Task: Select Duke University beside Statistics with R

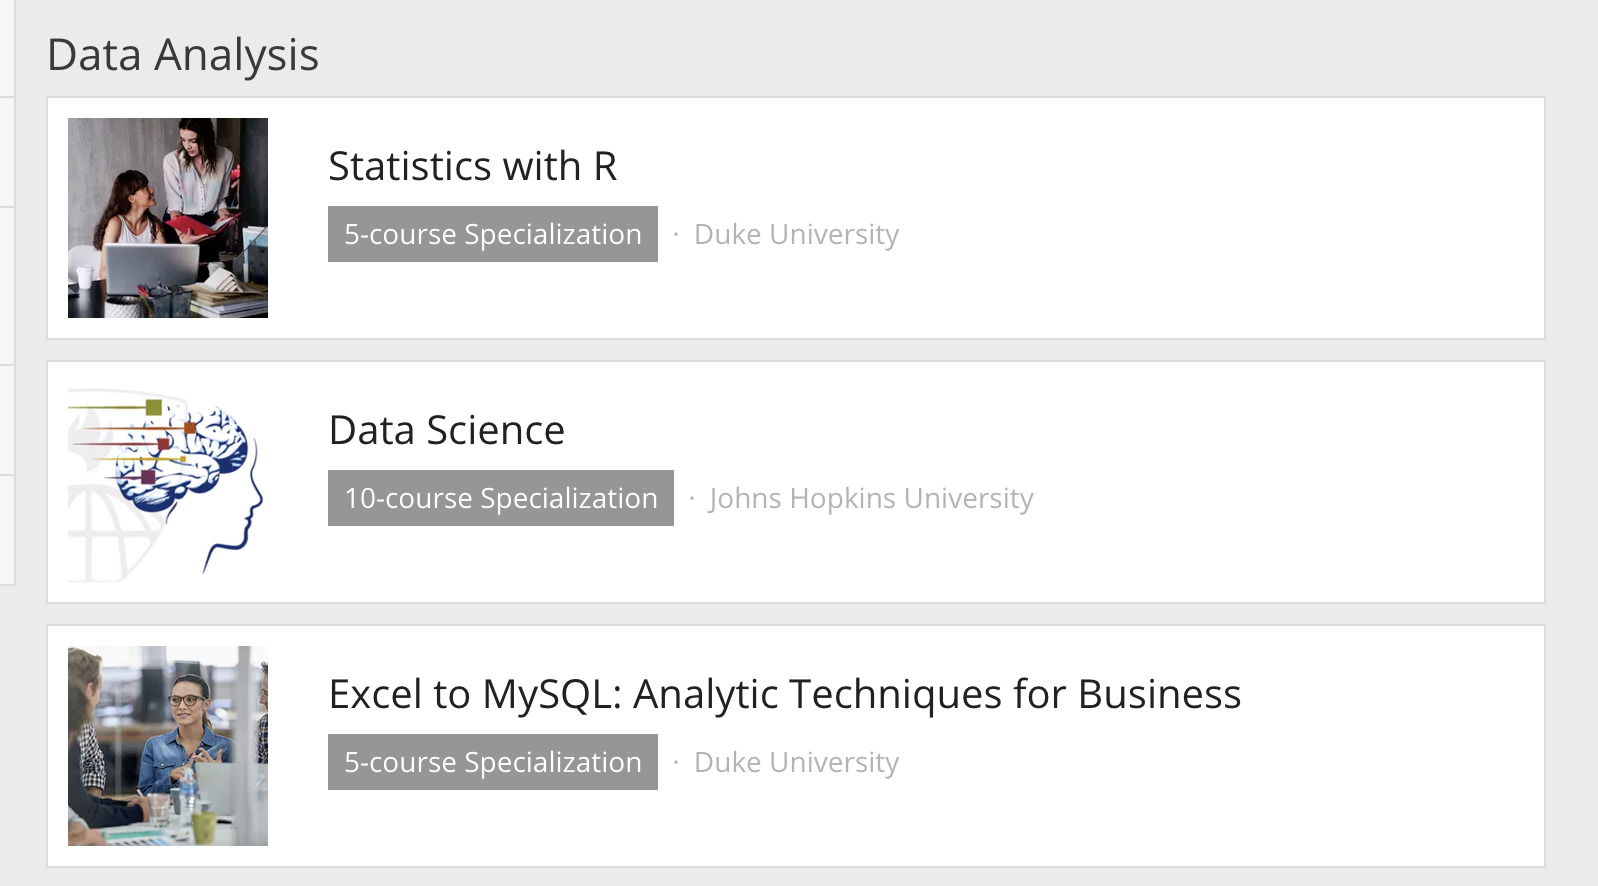Action: point(796,234)
